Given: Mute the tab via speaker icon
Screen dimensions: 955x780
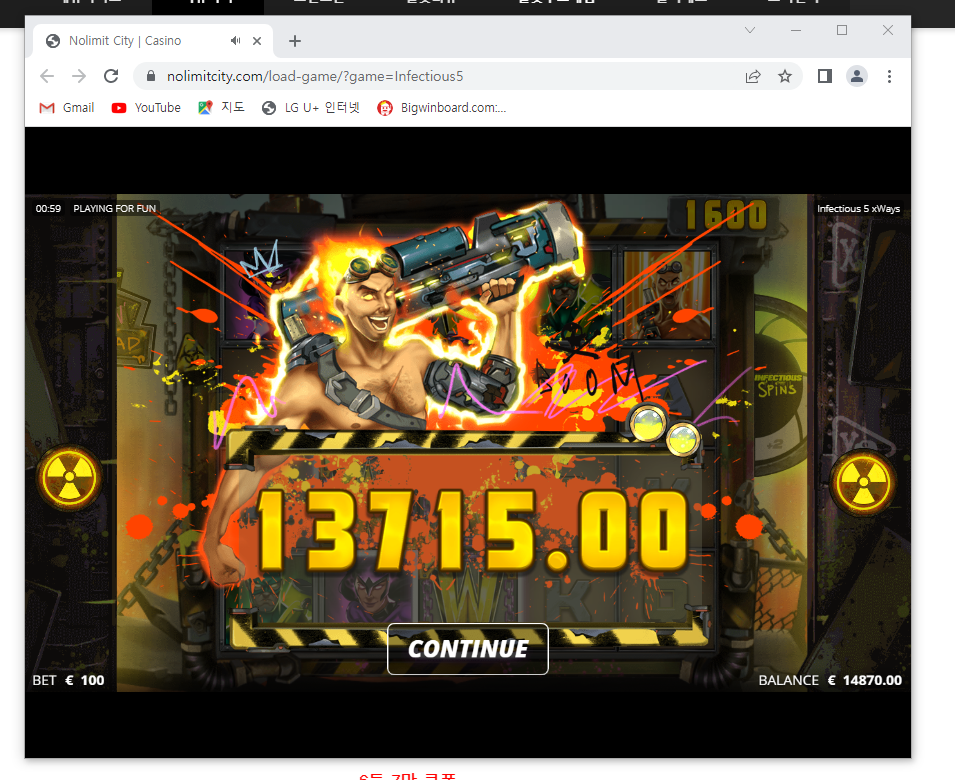Looking at the screenshot, I should (235, 41).
